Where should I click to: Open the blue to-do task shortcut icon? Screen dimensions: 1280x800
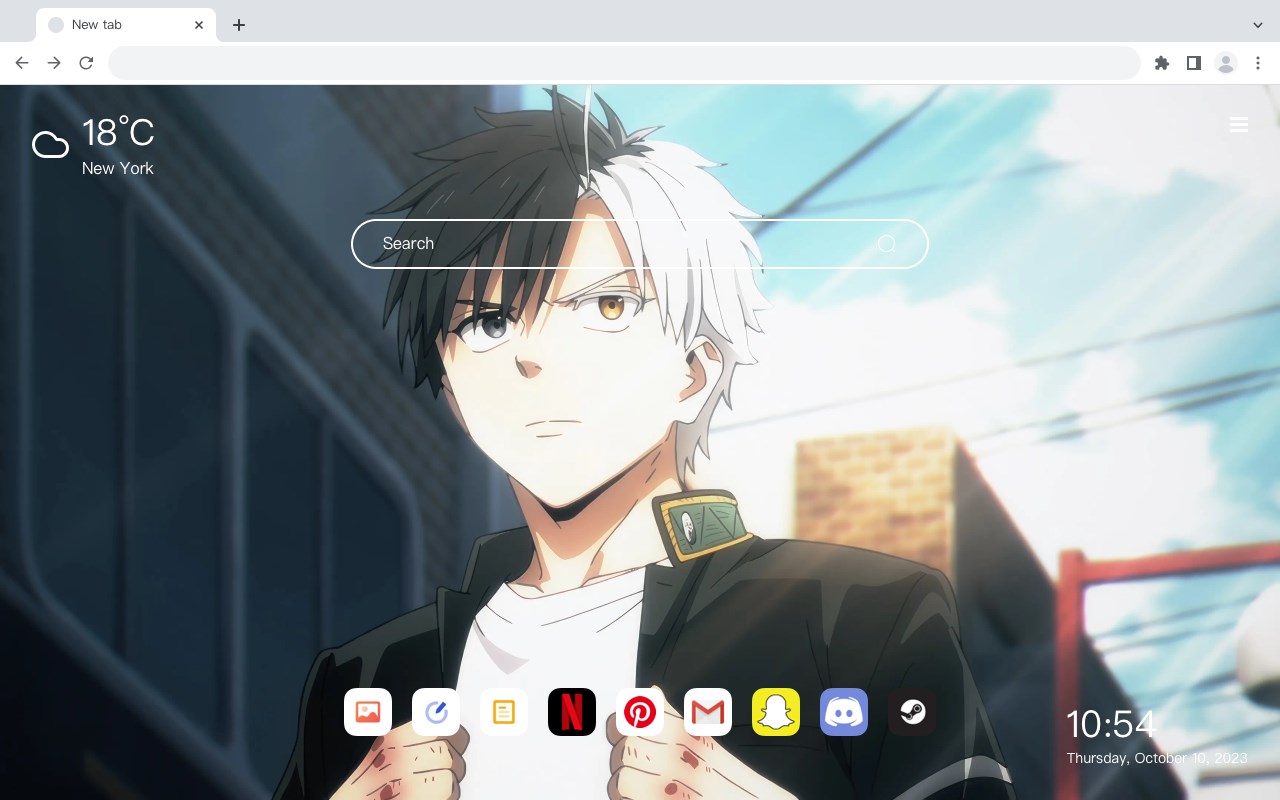pyautogui.click(x=436, y=712)
